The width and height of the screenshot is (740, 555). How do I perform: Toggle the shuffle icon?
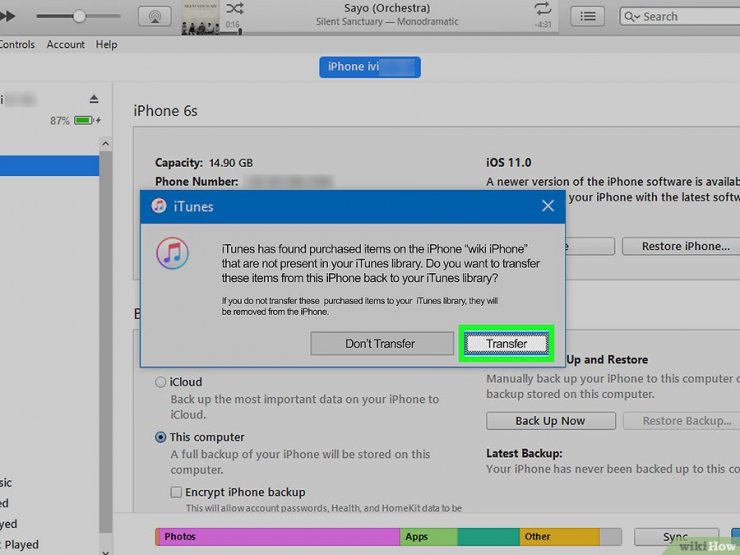pos(235,8)
